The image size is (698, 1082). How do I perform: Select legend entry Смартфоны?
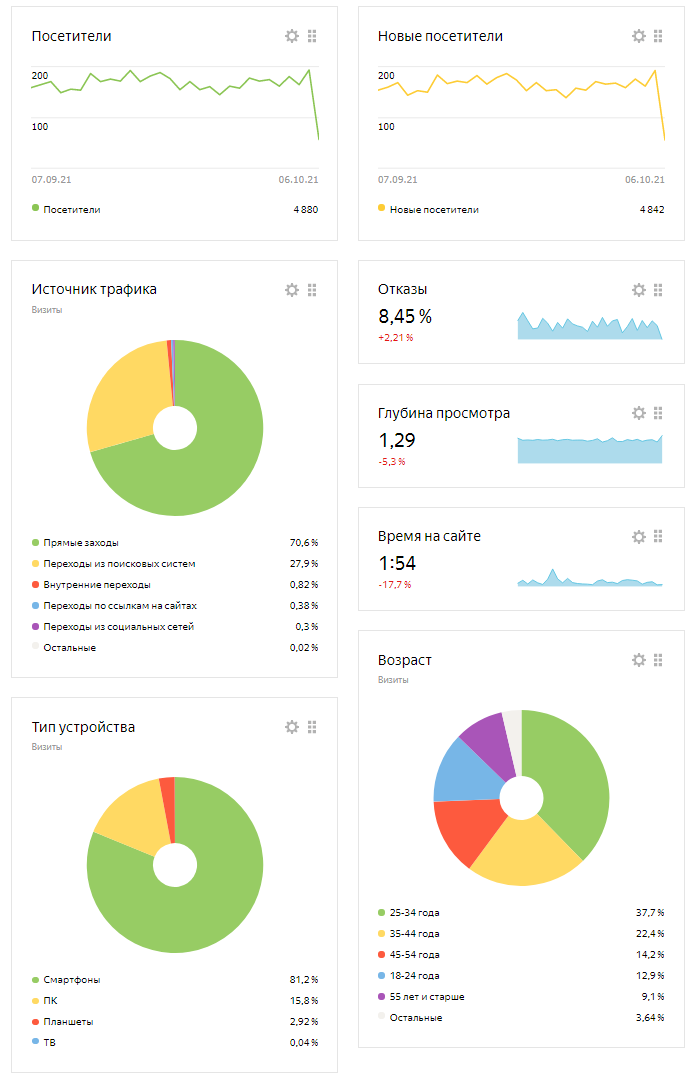pos(72,980)
